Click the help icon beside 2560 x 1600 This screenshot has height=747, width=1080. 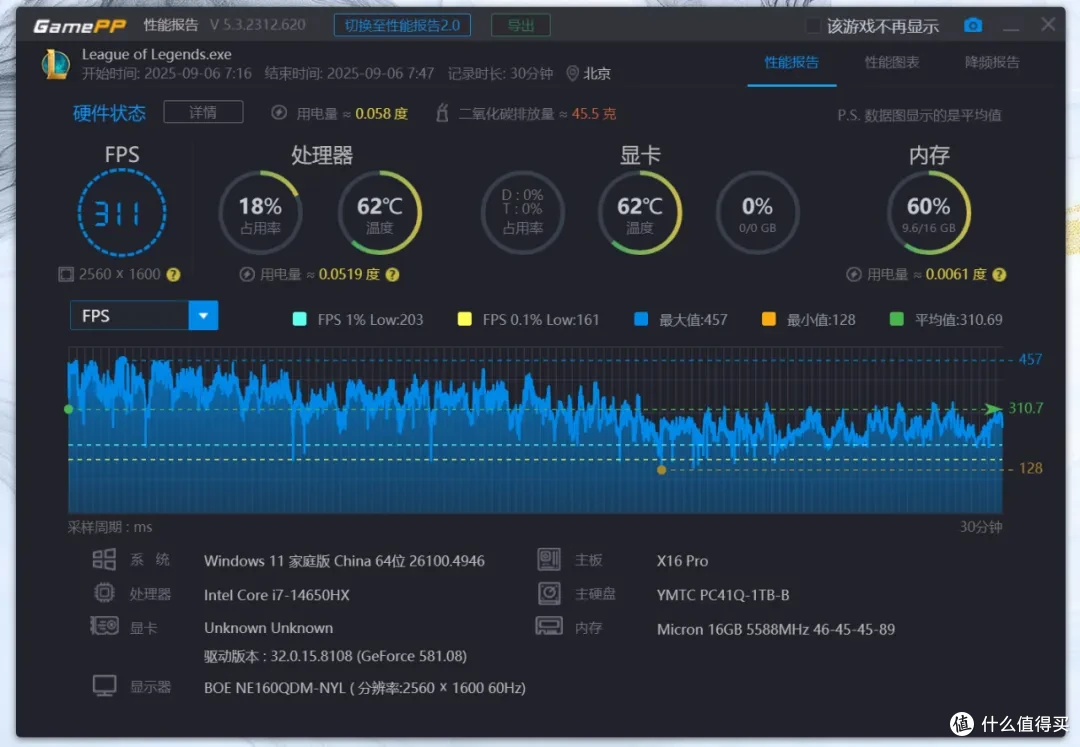[174, 275]
